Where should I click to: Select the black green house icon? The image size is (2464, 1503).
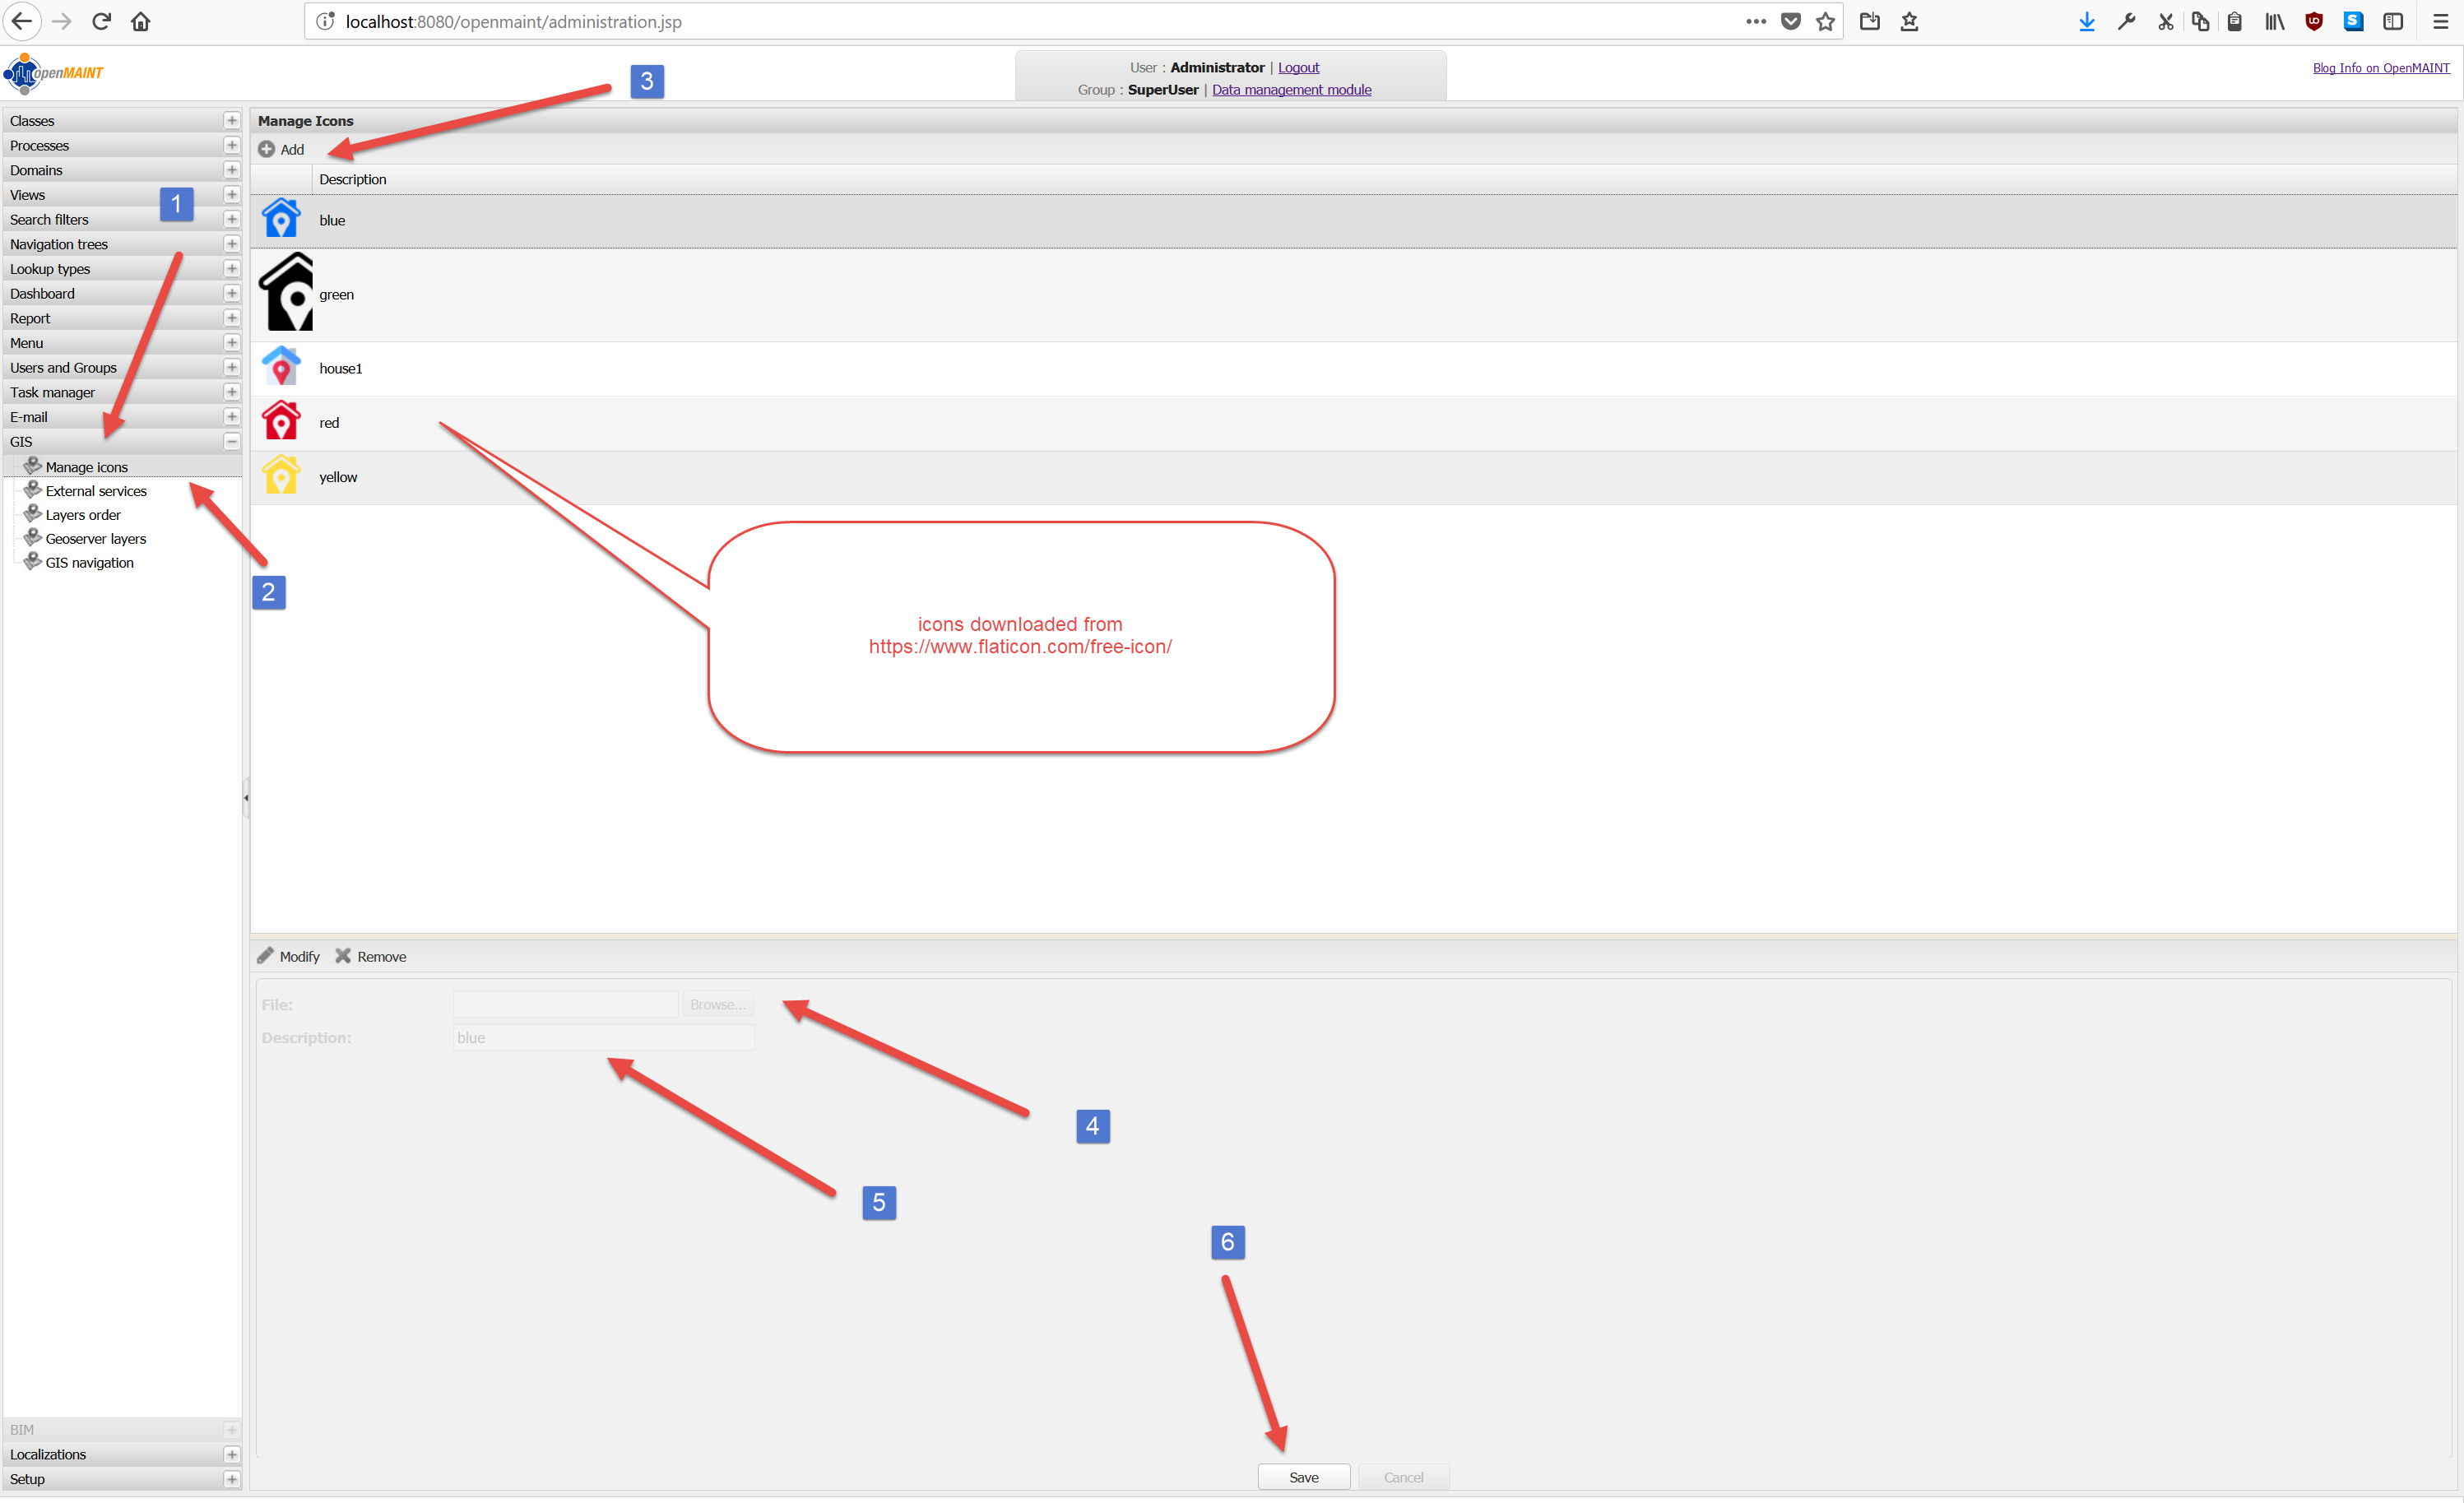287,293
